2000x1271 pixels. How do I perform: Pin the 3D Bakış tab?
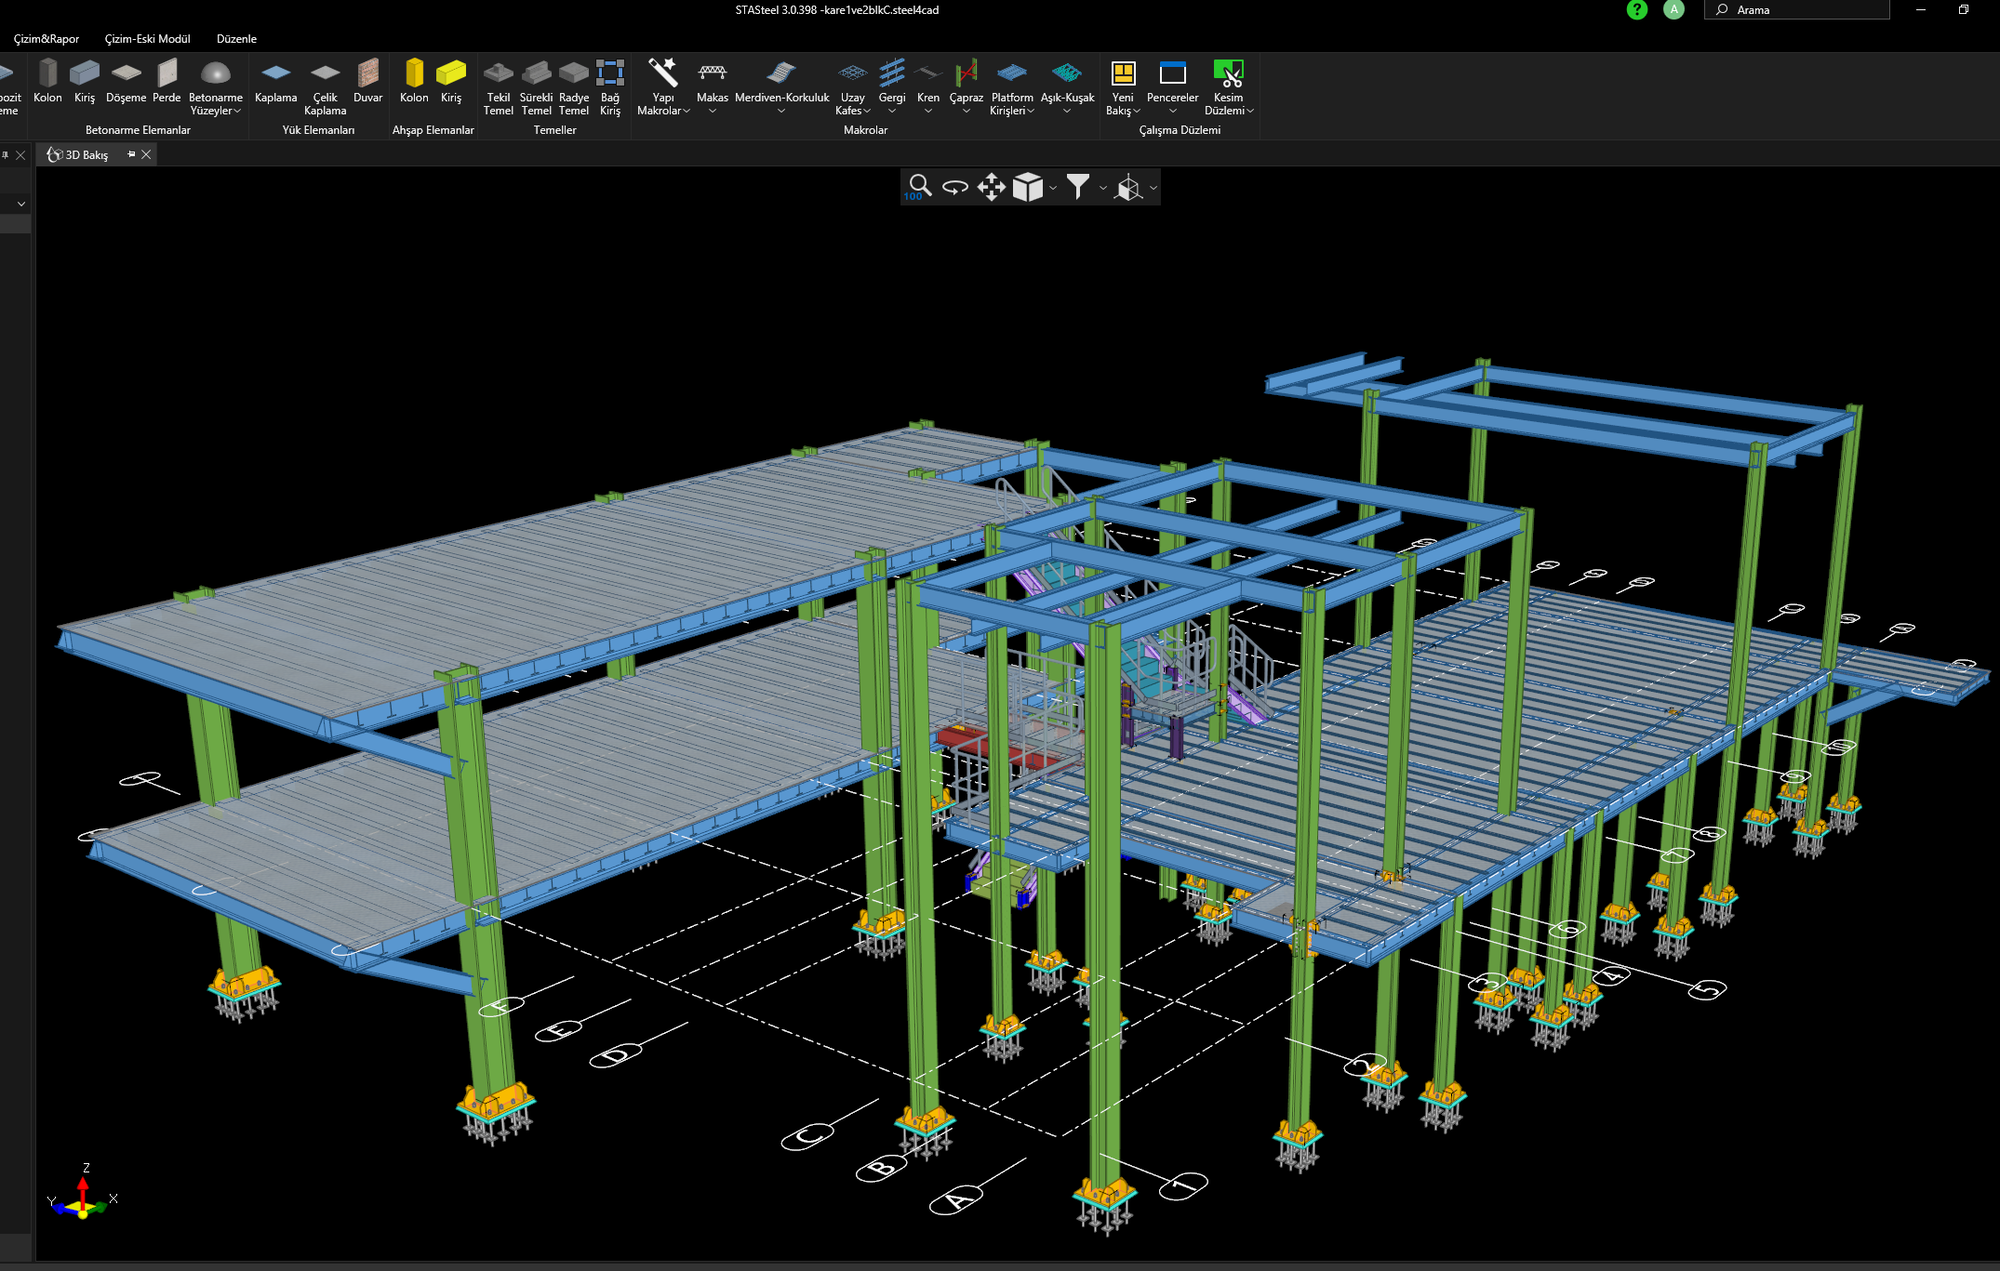tap(131, 154)
